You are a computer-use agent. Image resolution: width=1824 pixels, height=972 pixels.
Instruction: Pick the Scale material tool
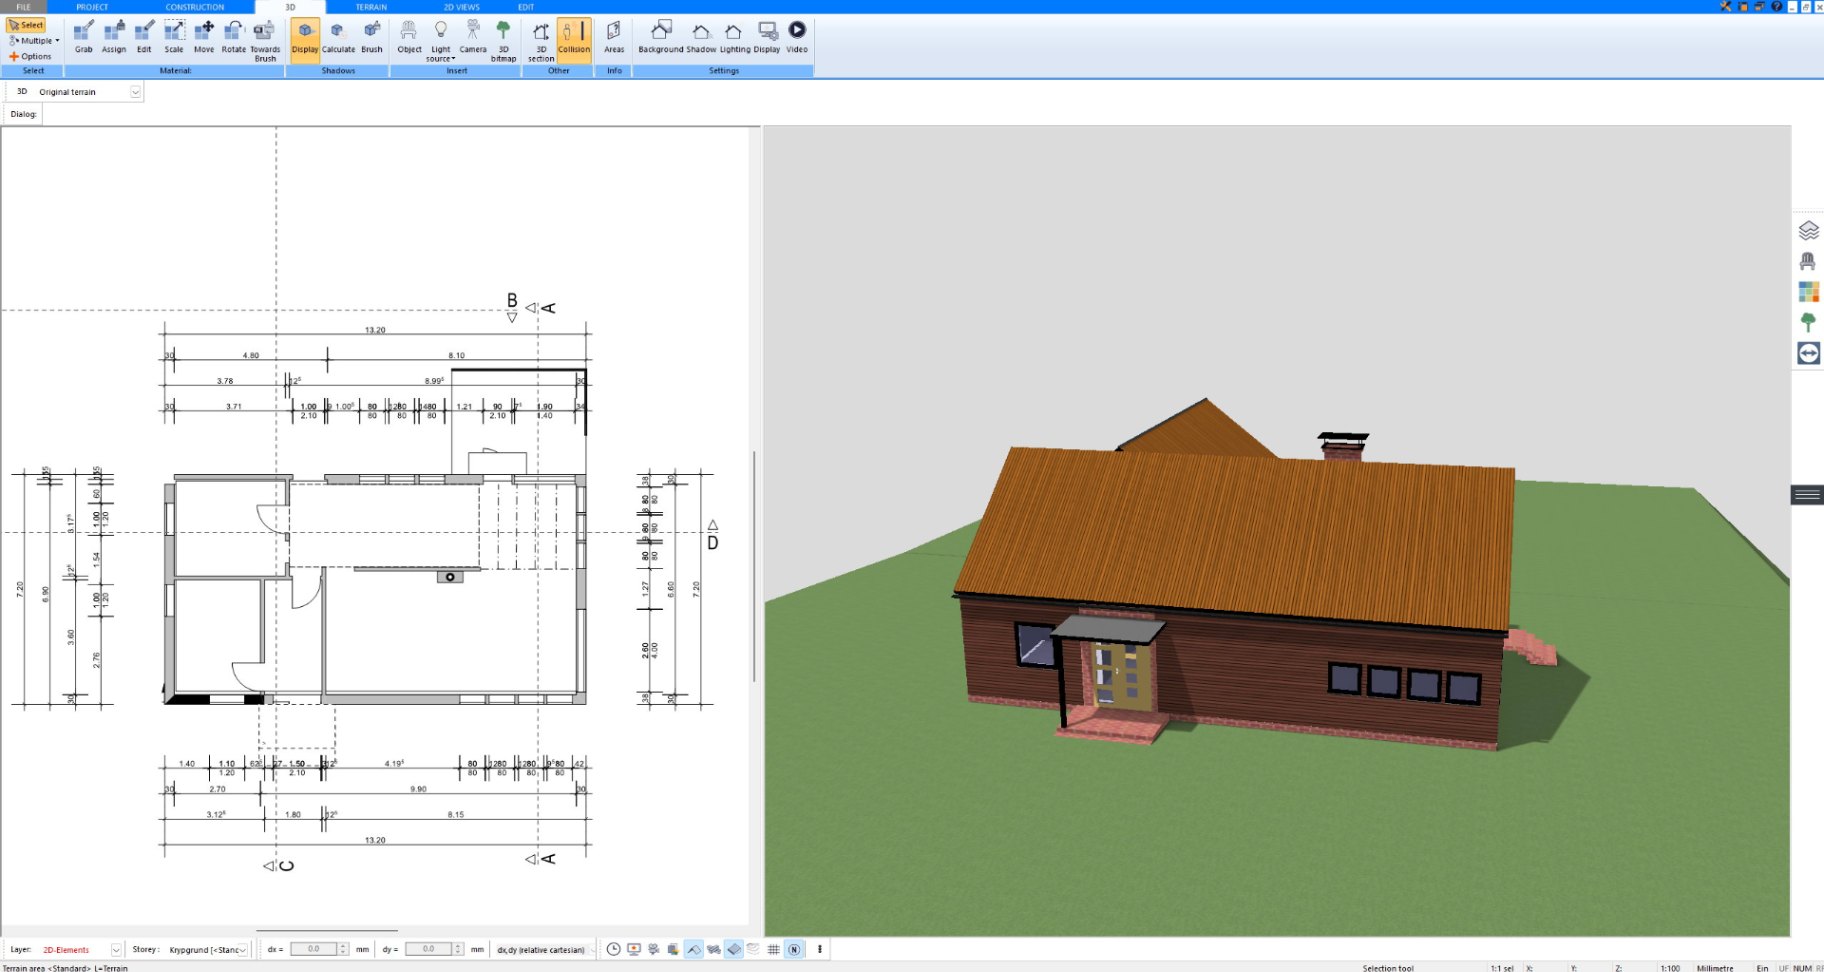[x=174, y=37]
